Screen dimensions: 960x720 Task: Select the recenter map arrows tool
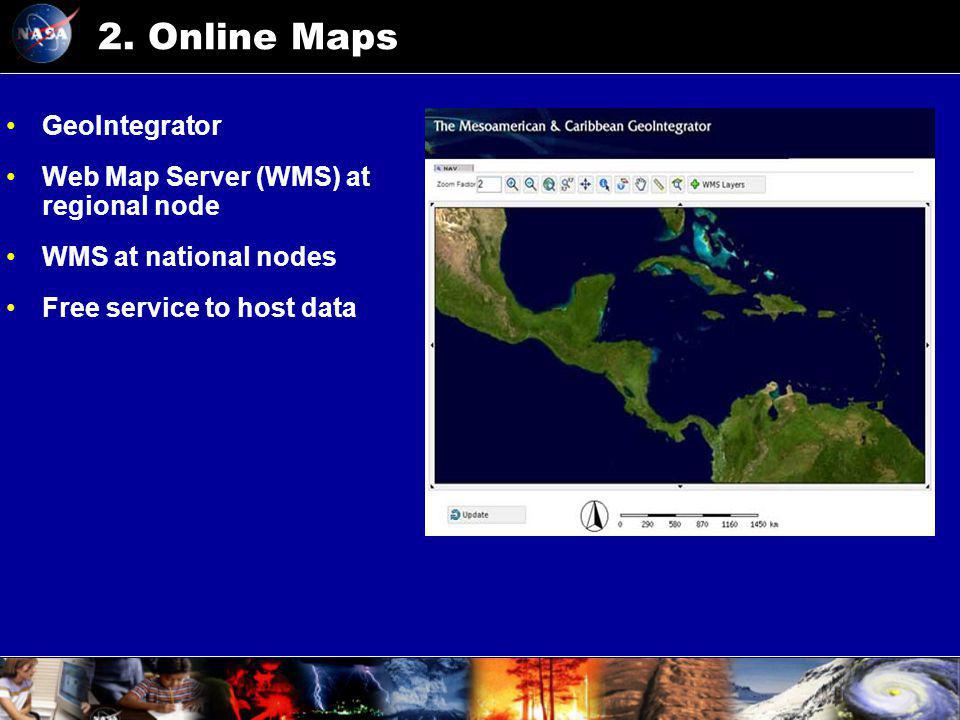(x=585, y=184)
